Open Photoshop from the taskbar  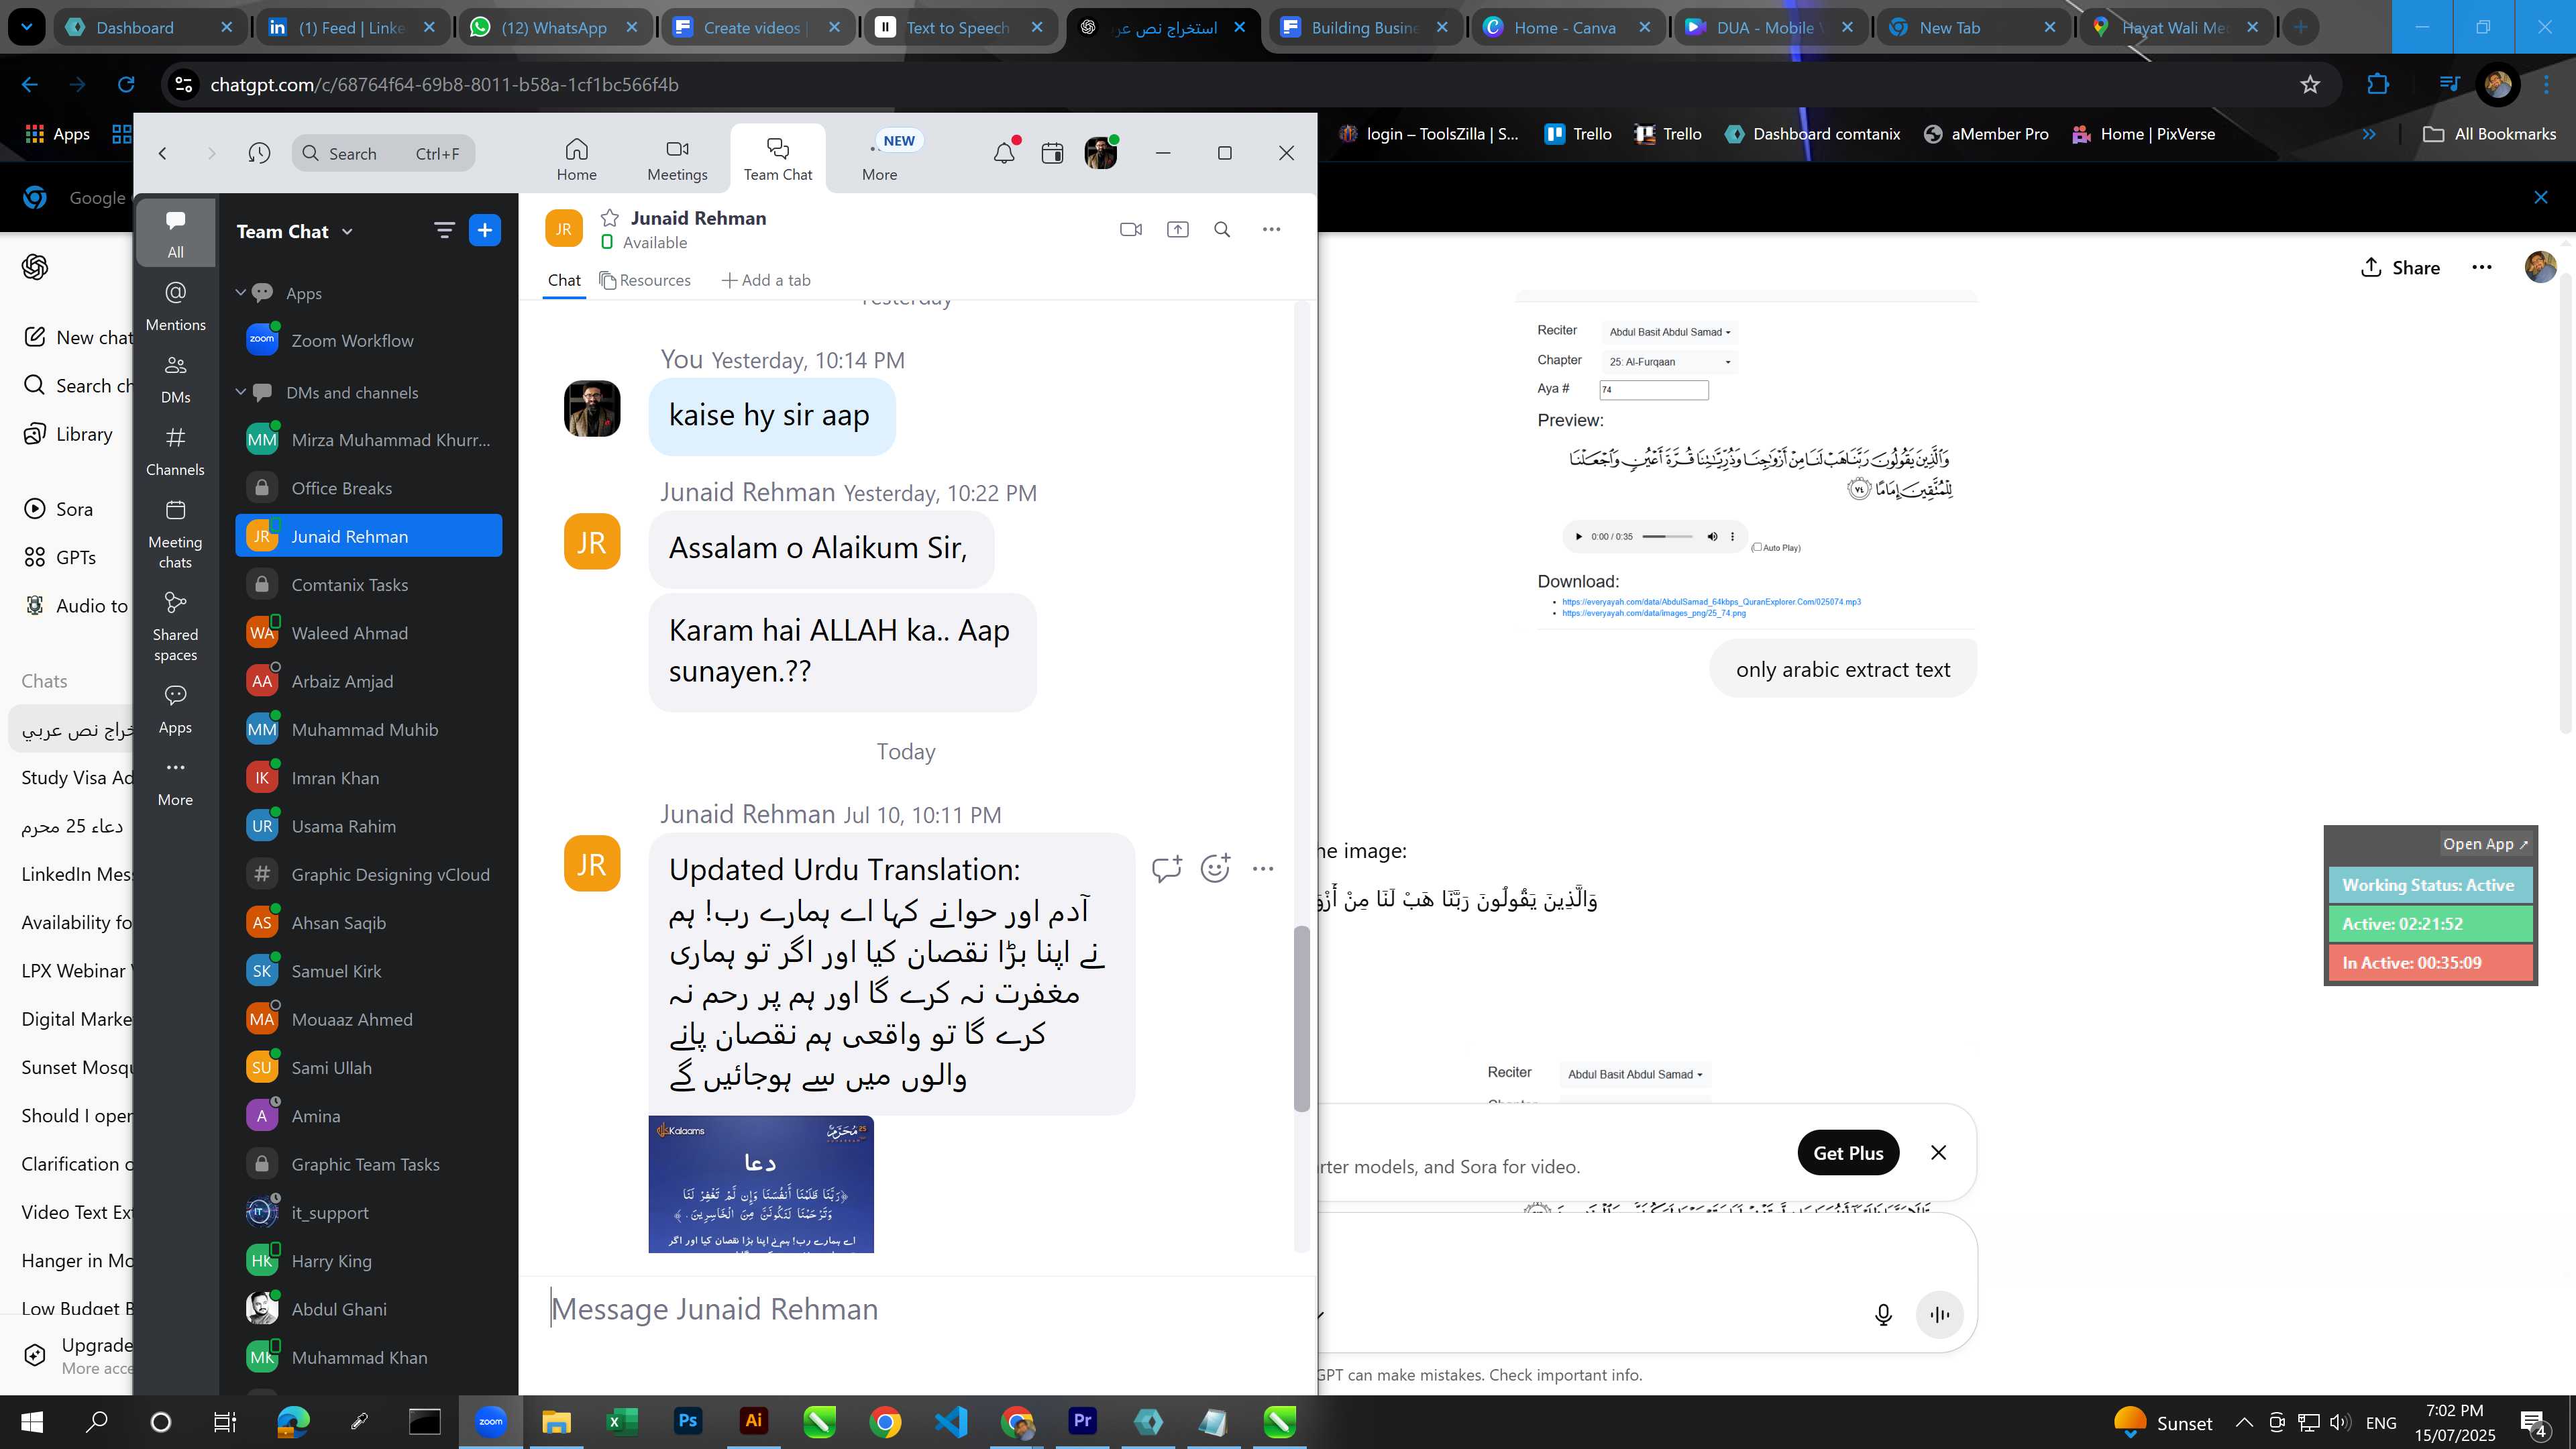688,1421
